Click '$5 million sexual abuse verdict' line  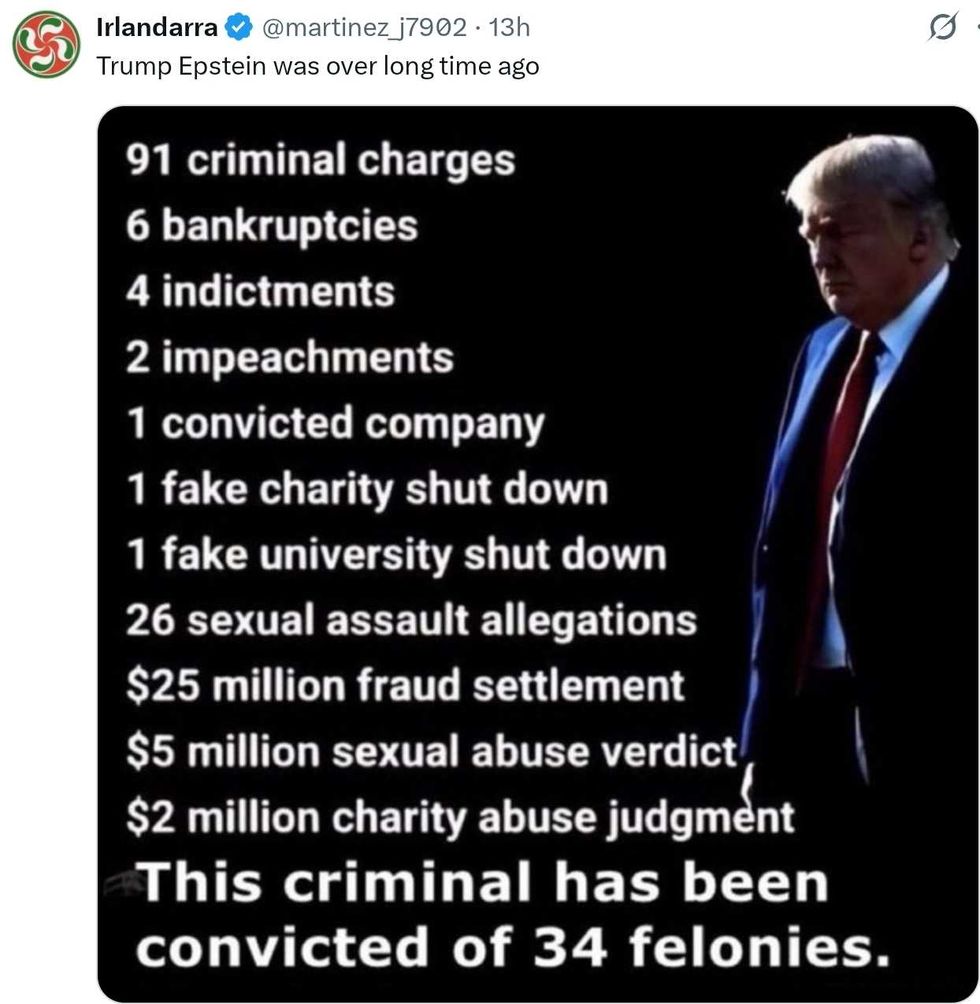432,752
